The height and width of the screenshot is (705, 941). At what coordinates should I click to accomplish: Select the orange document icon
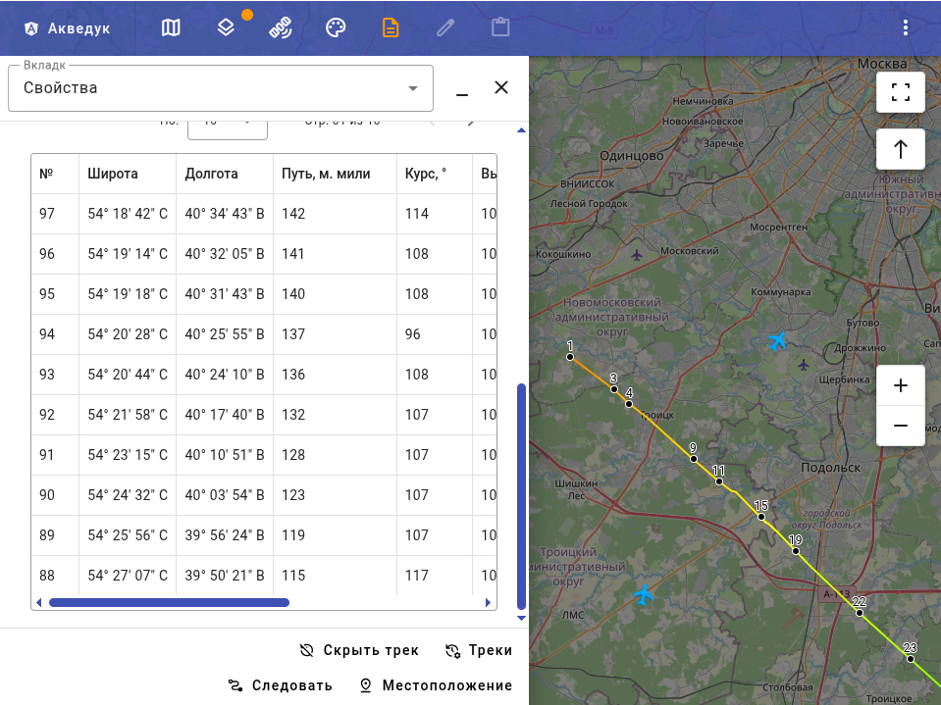(391, 28)
